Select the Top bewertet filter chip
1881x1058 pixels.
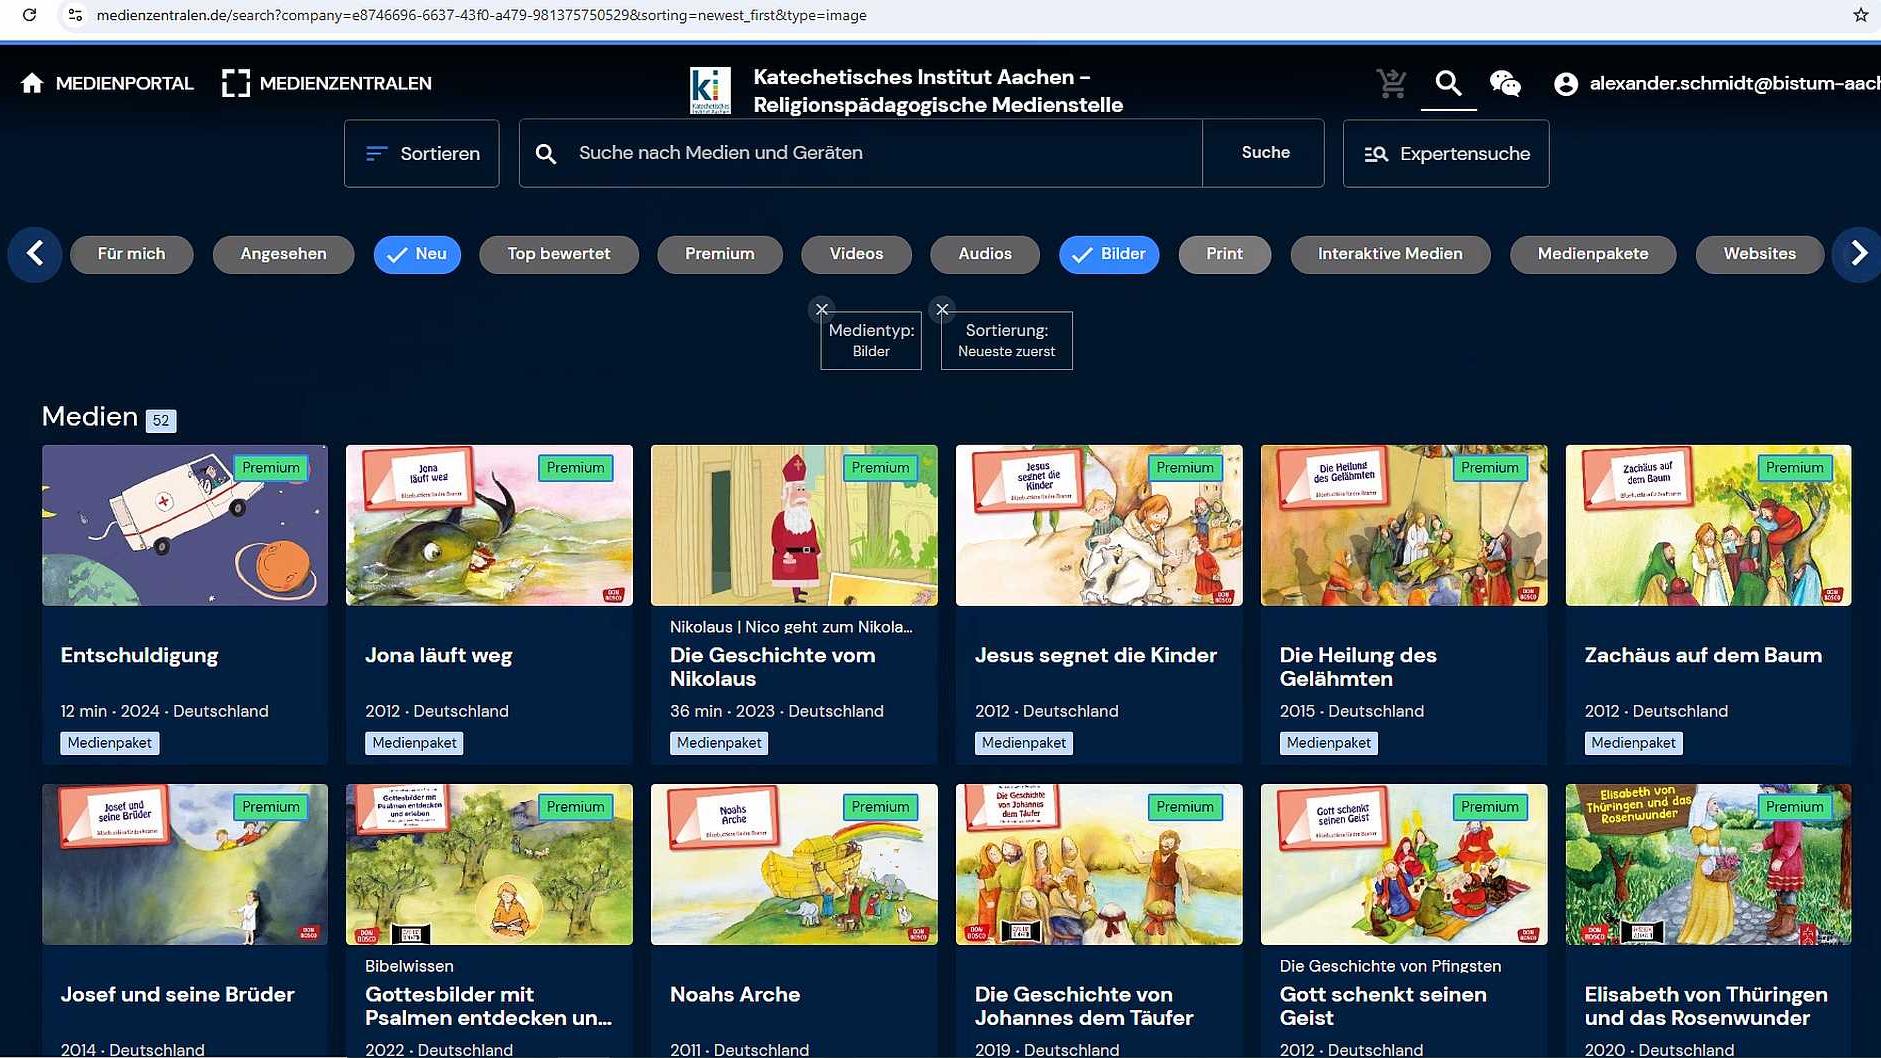pos(559,254)
